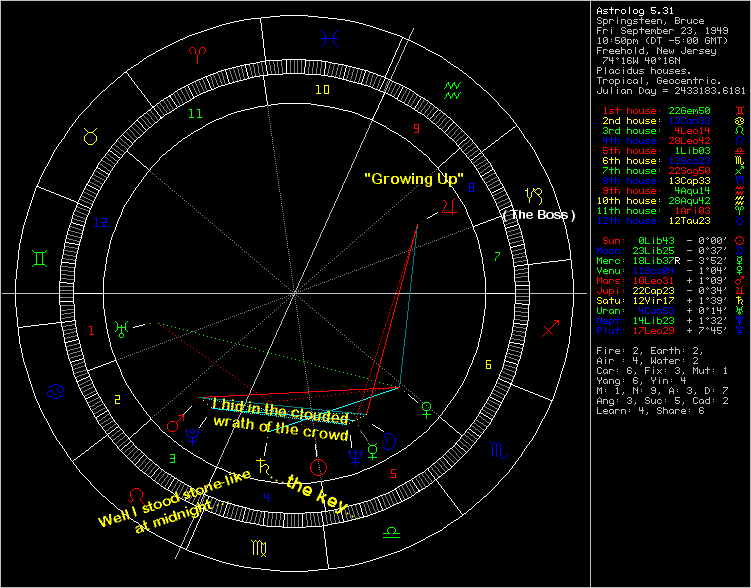Click the blue Neptune trident symbol inside the wheel
This screenshot has width=751, height=588.
click(355, 457)
